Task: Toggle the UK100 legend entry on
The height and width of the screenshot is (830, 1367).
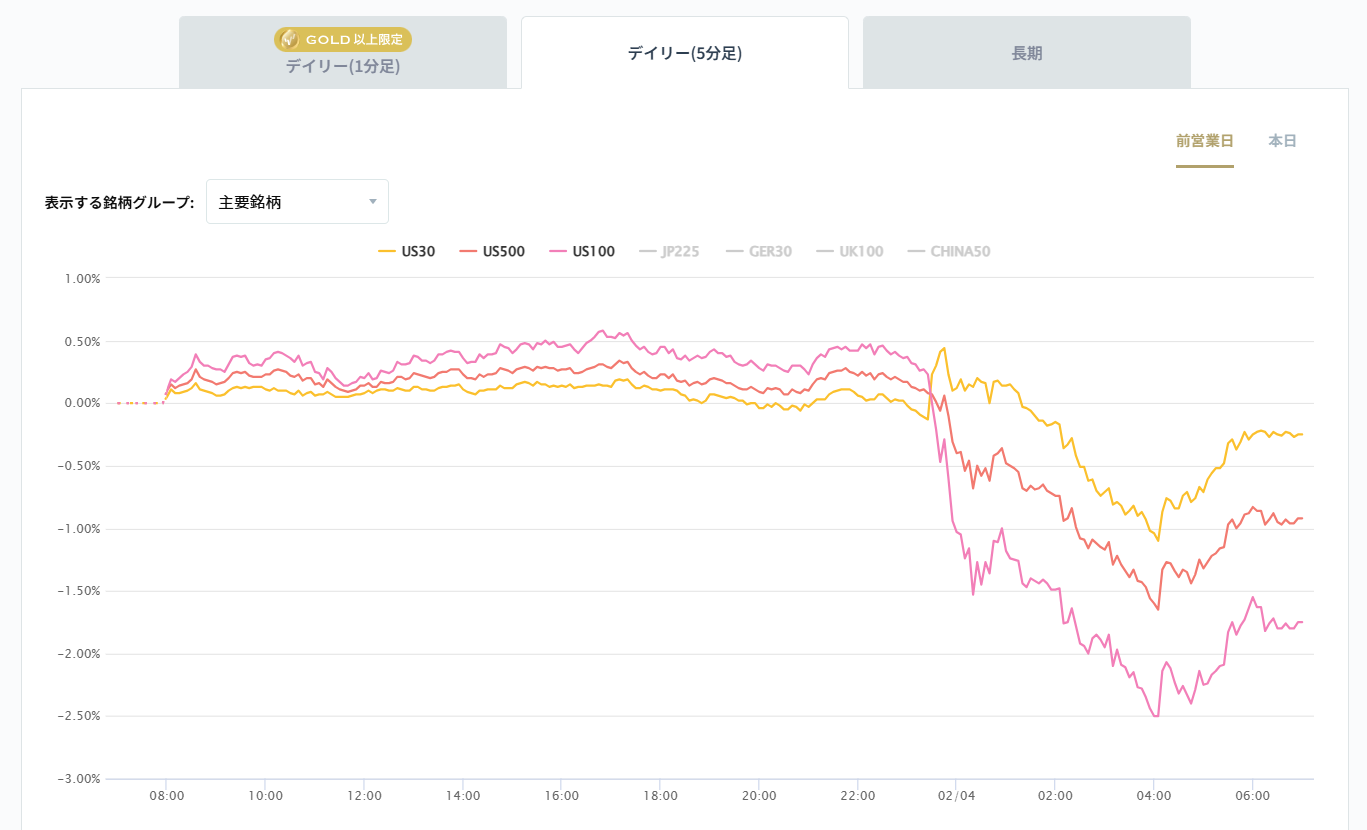Action: tap(861, 252)
